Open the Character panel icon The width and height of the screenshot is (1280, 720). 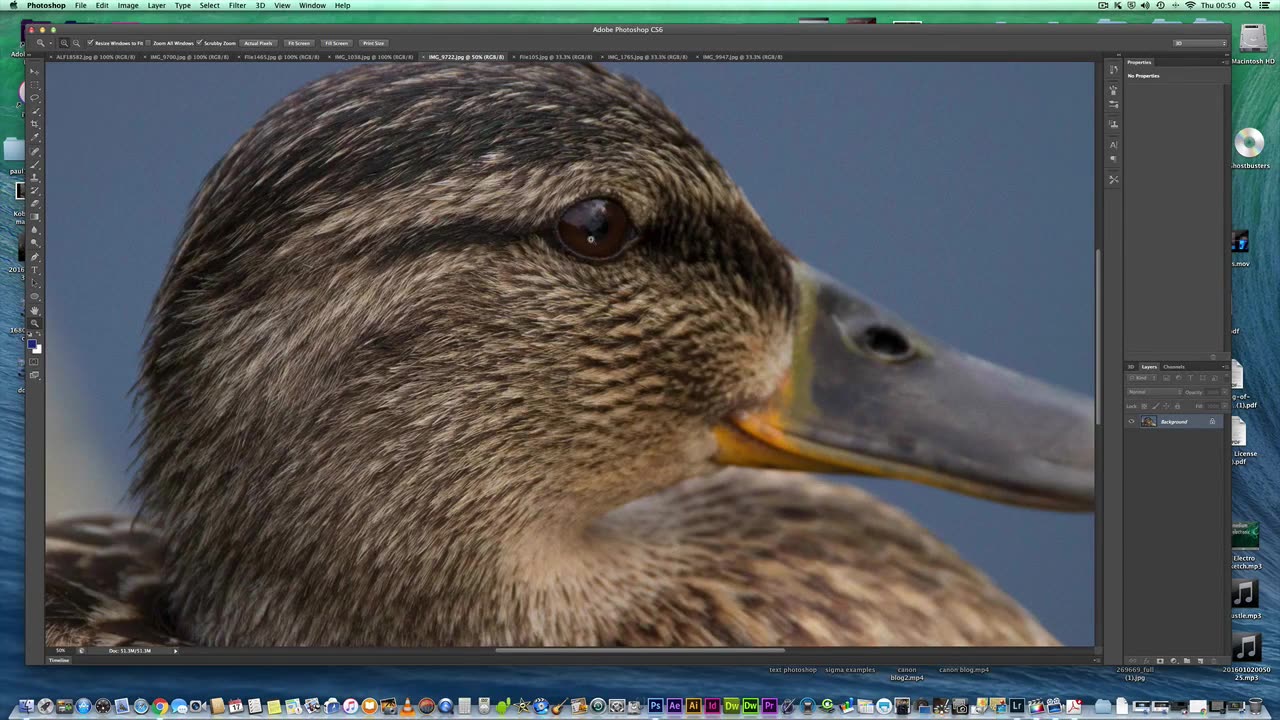[1114, 145]
